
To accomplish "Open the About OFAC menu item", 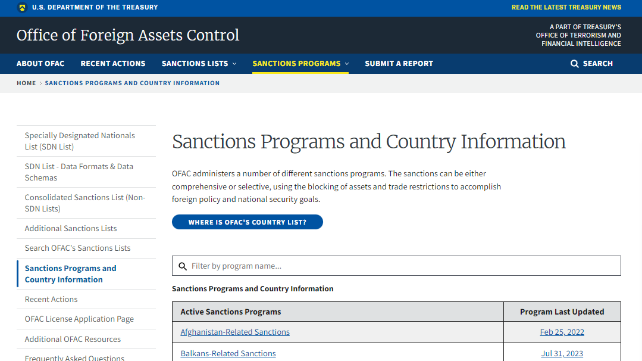I will tap(40, 64).
